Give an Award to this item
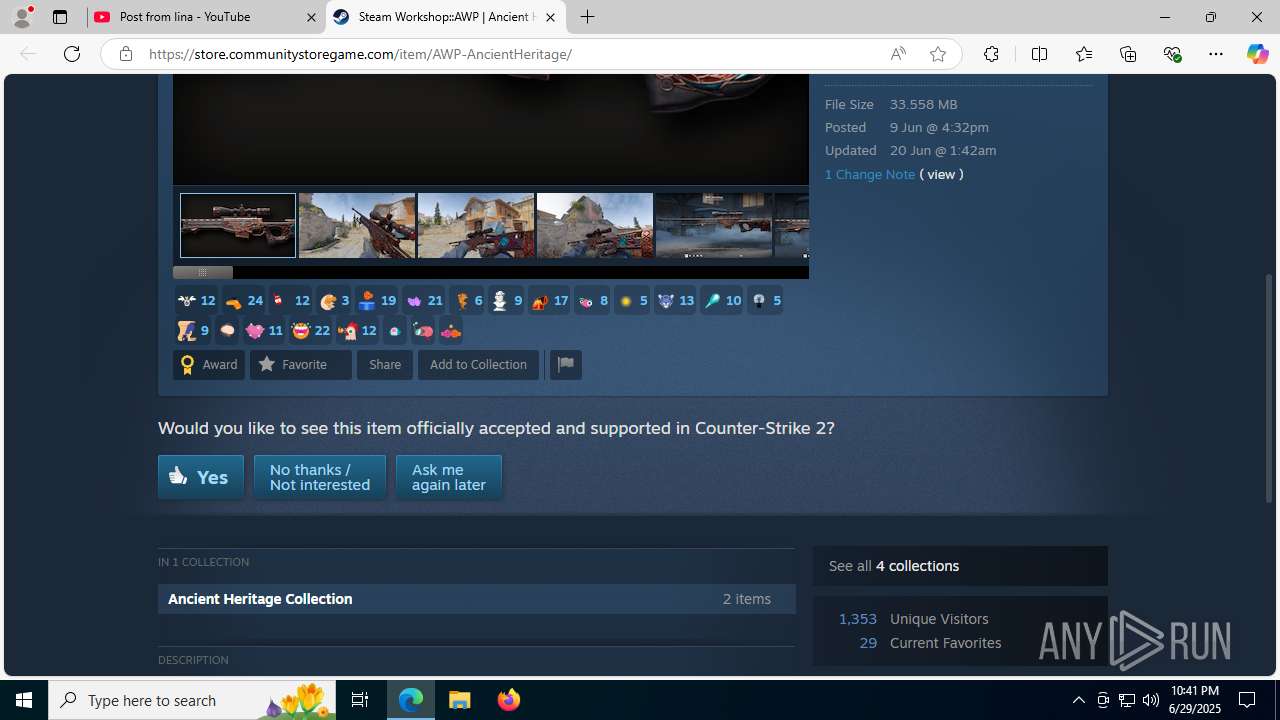The image size is (1280, 720). (x=209, y=364)
